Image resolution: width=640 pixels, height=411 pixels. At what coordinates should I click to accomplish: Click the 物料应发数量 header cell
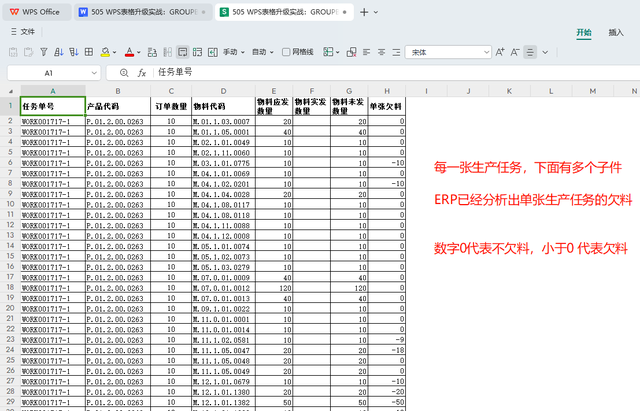coord(274,106)
